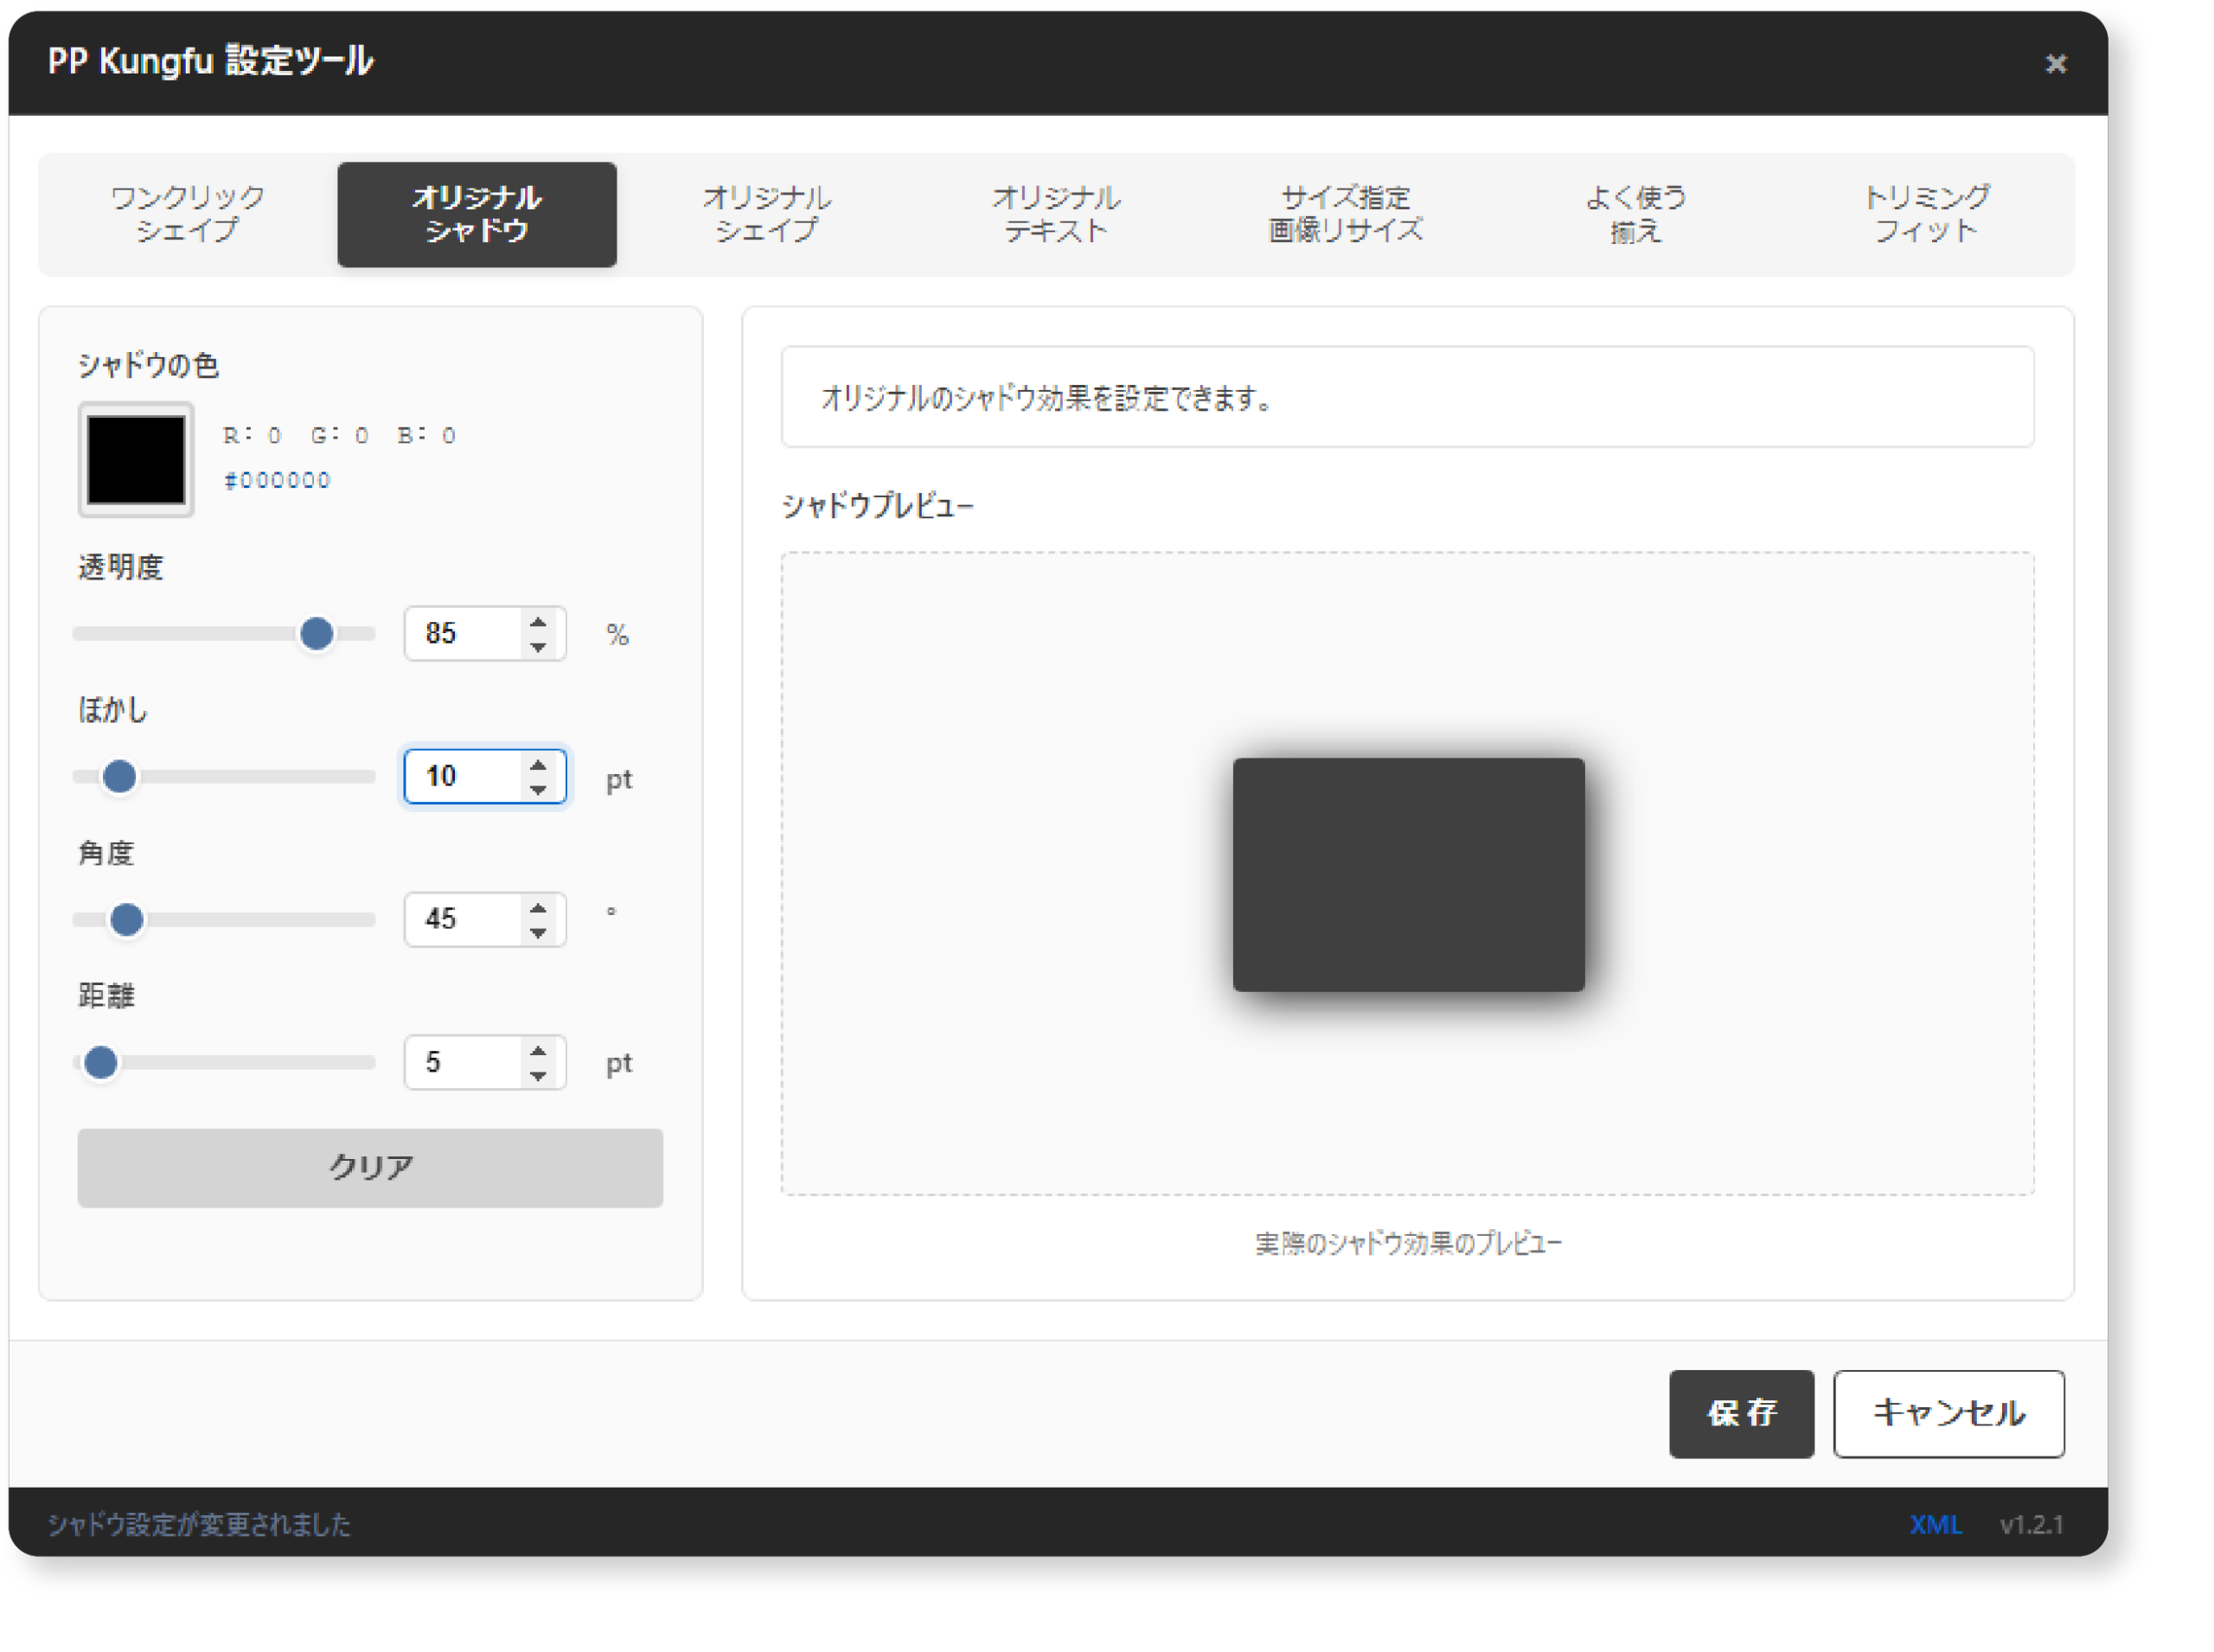Click the down arrow on 透明度 spinner
Viewport: 2214px width, 1652px height.
(x=538, y=647)
